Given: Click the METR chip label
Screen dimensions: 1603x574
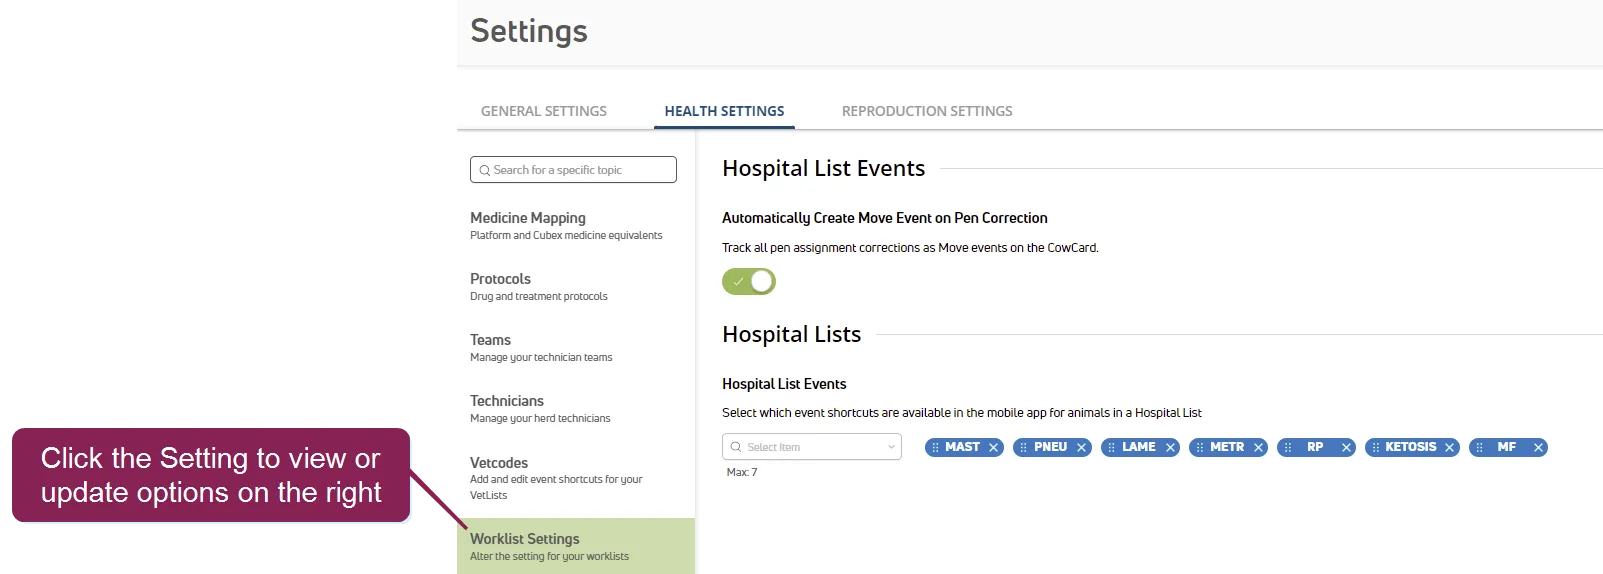Looking at the screenshot, I should coord(1227,447).
